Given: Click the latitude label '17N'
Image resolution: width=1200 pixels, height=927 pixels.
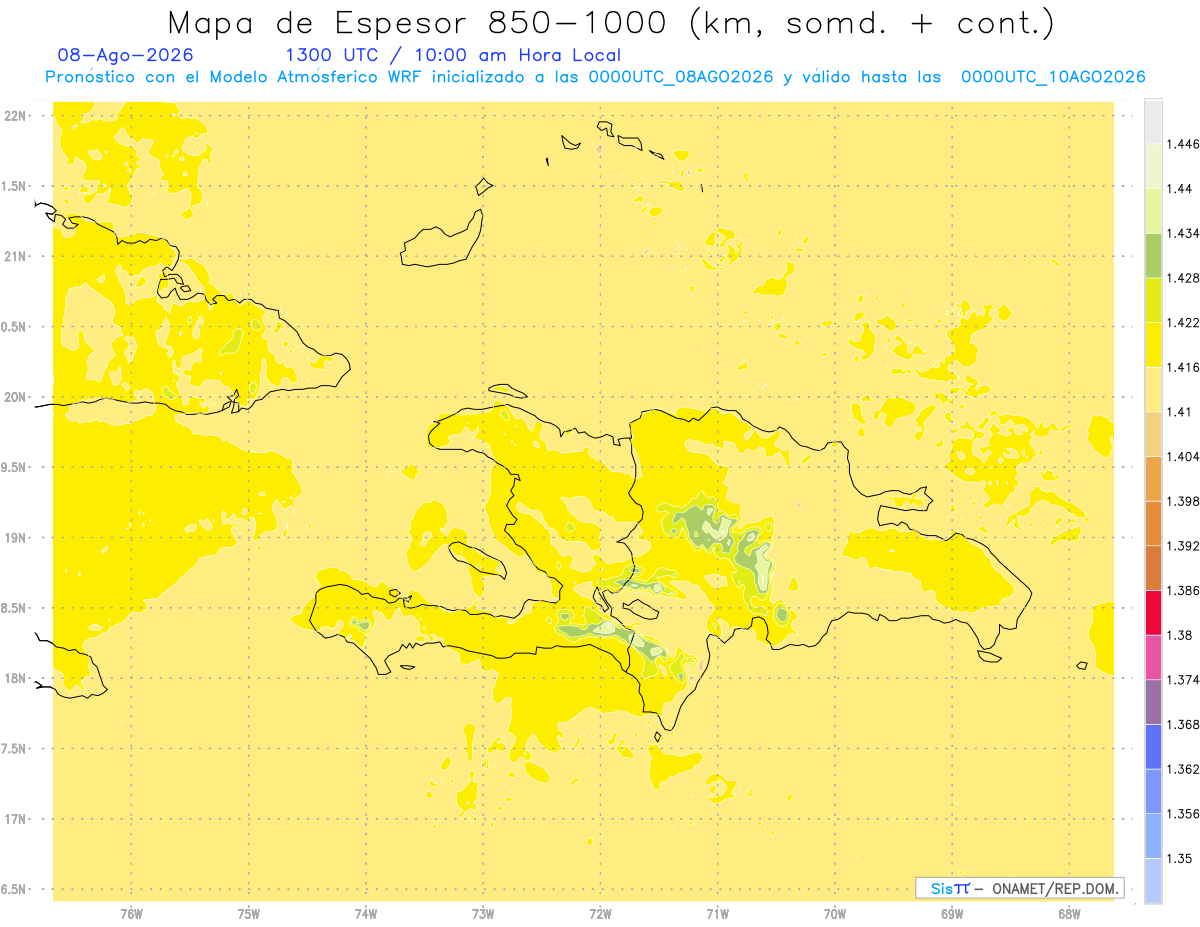Looking at the screenshot, I should click(16, 819).
